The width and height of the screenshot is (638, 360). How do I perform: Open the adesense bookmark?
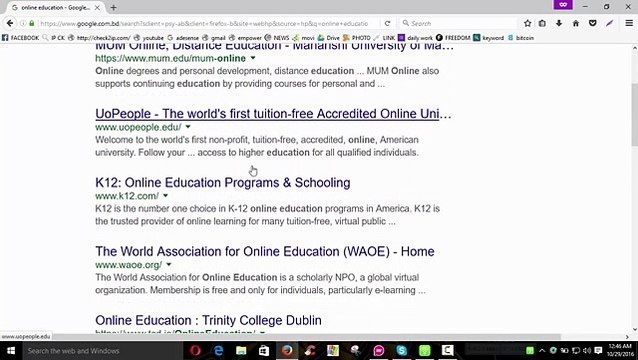pyautogui.click(x=183, y=38)
